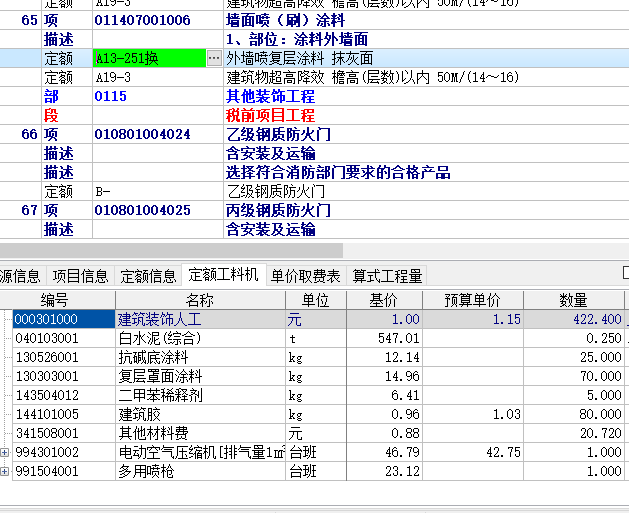Select description 1、部位：涂料外墙面
629x513 pixels.
point(297,40)
